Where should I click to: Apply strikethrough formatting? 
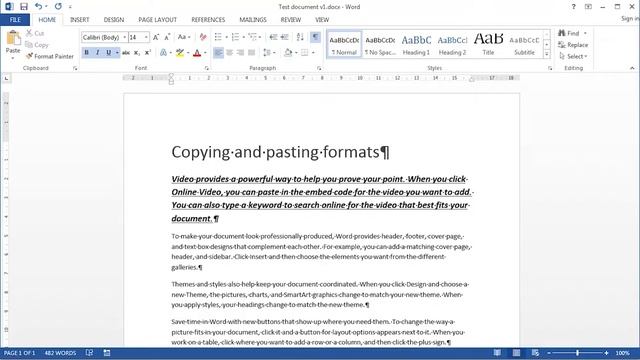[x=126, y=53]
